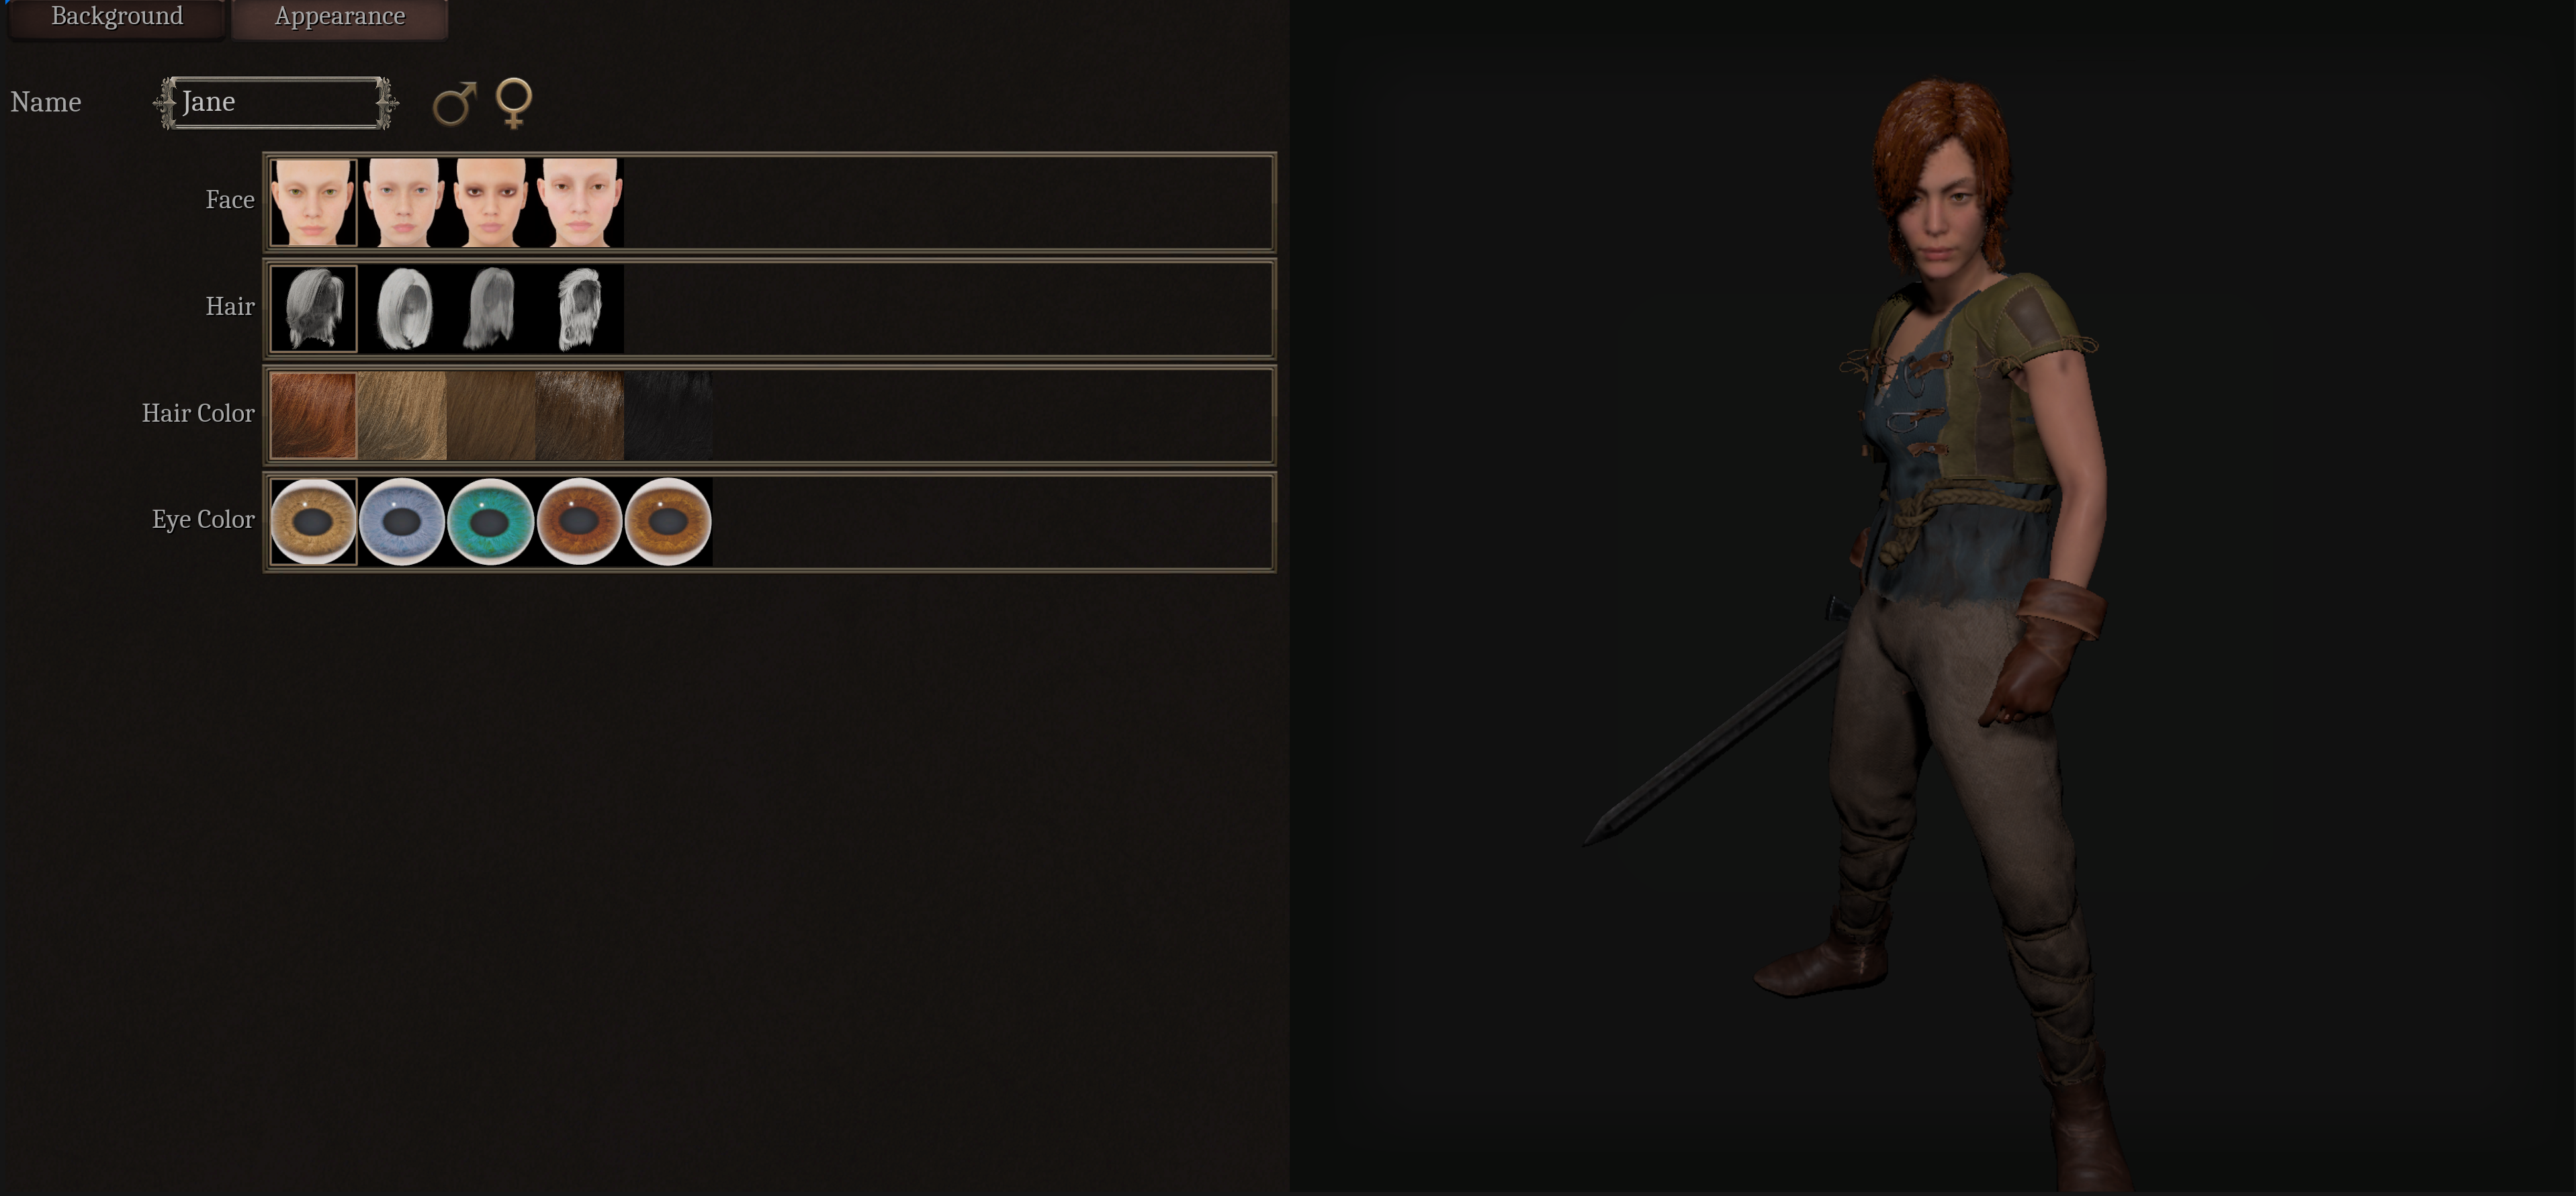
Task: Pick the blonde hair color swatch
Action: coord(402,415)
